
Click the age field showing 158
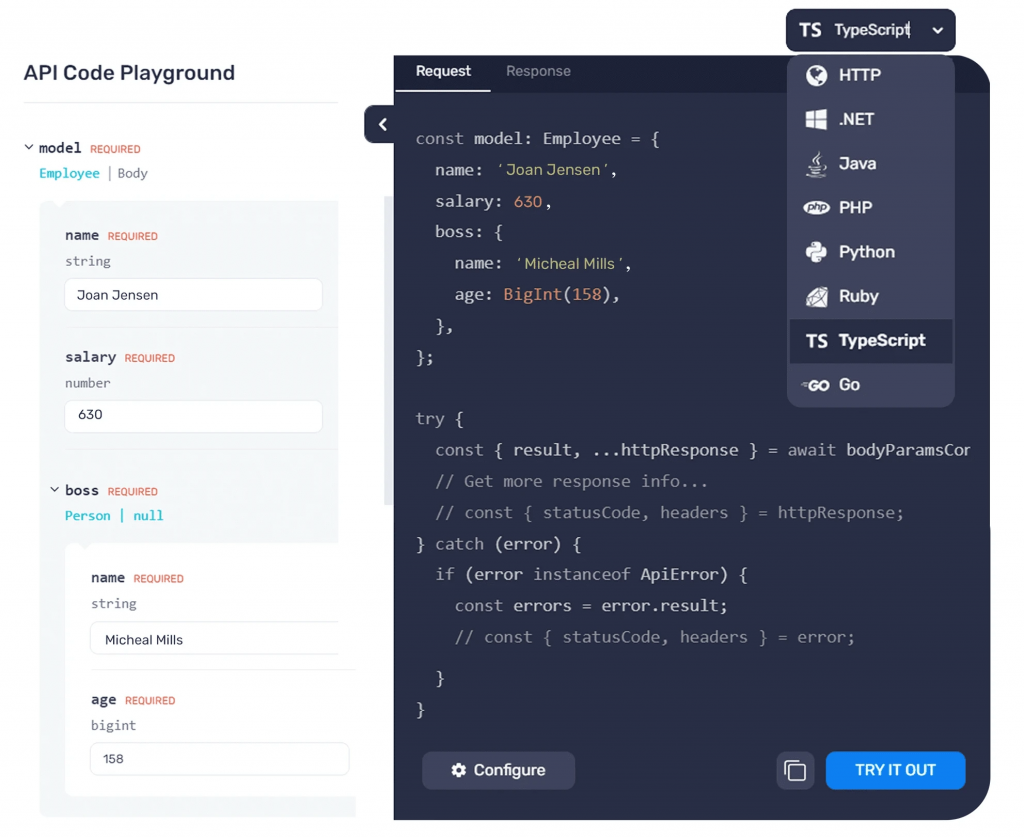[219, 759]
